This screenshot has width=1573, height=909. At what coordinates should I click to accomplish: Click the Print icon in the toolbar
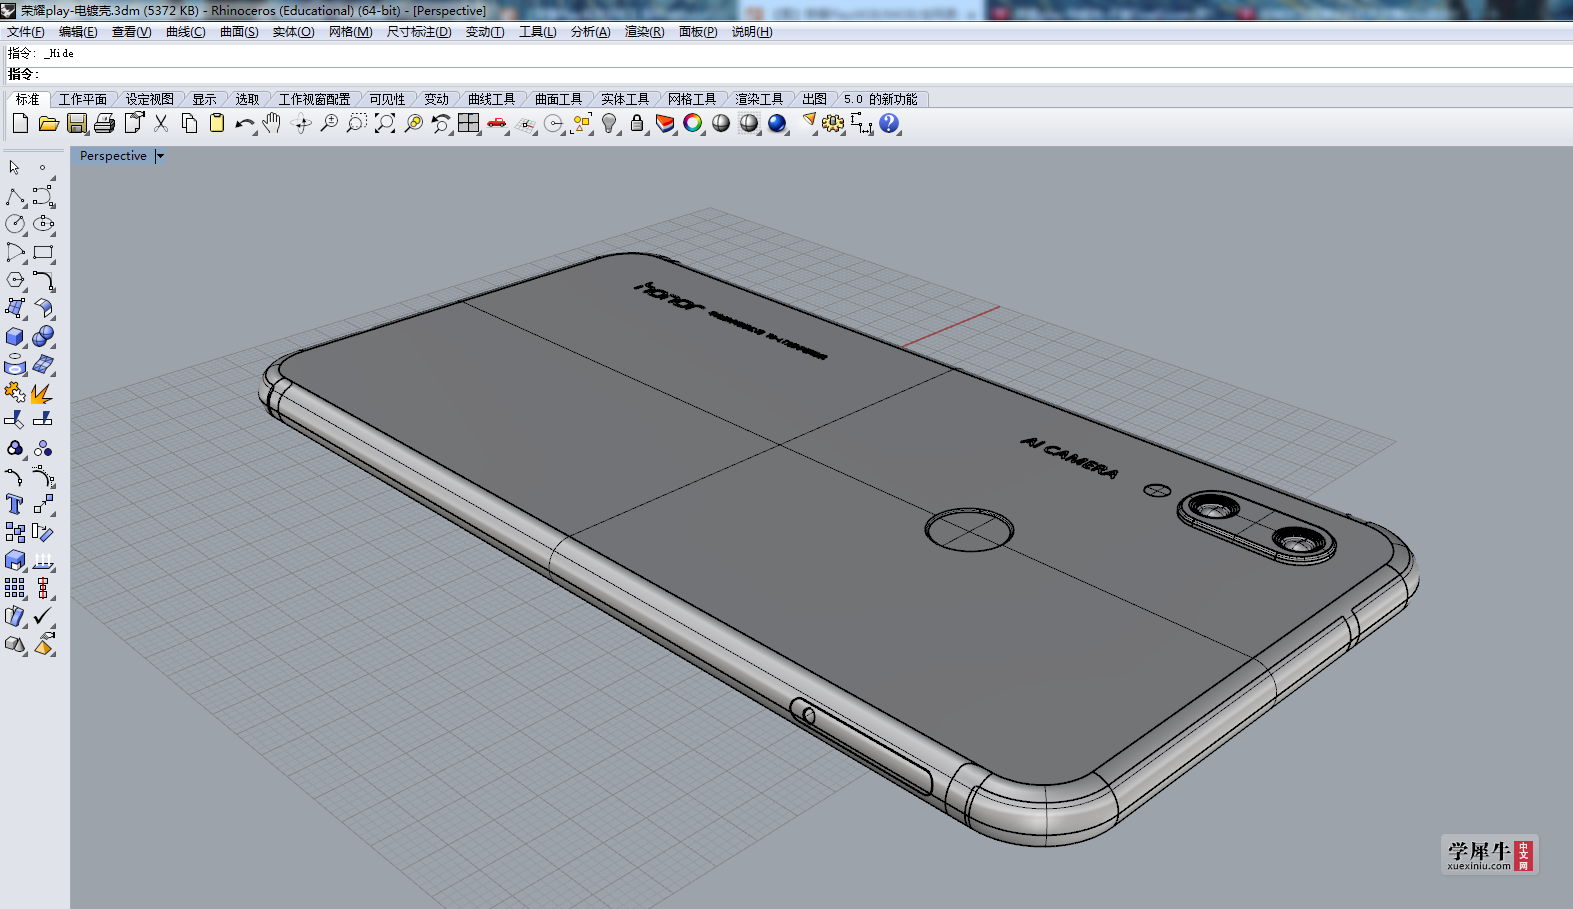pyautogui.click(x=104, y=123)
